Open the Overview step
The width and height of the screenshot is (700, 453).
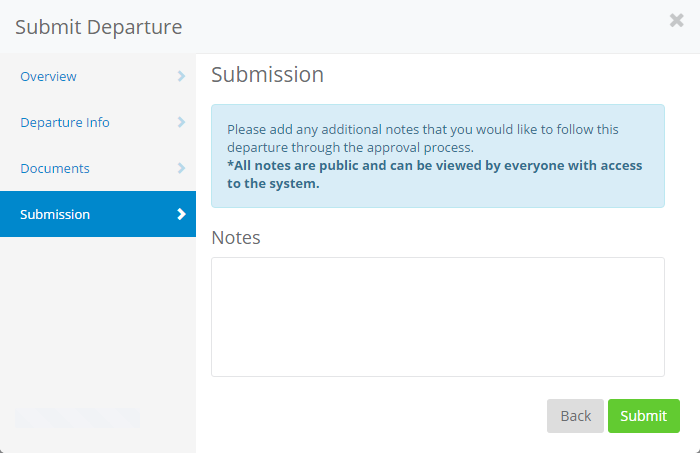tap(49, 77)
